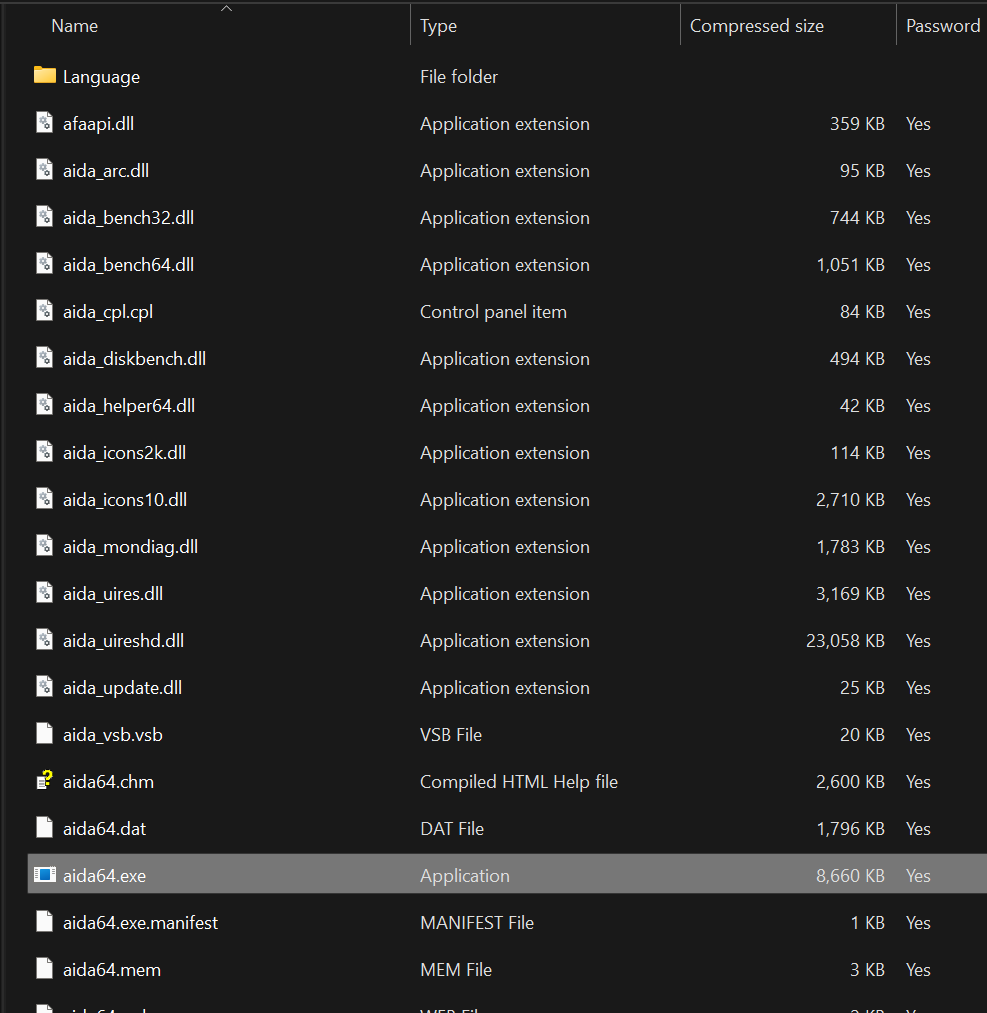Click the 3,169 KB size of aida_uires.dll
This screenshot has height=1013, width=987.
coord(851,594)
